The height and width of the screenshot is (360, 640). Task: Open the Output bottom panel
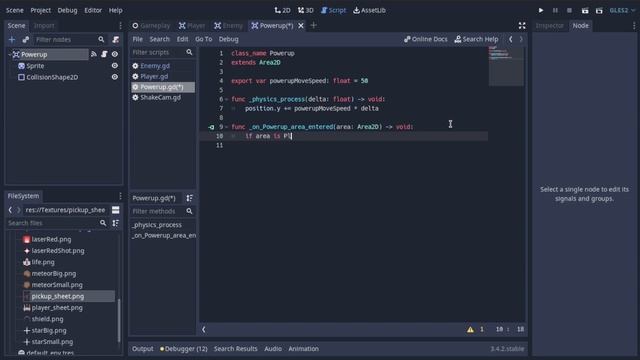click(x=142, y=349)
